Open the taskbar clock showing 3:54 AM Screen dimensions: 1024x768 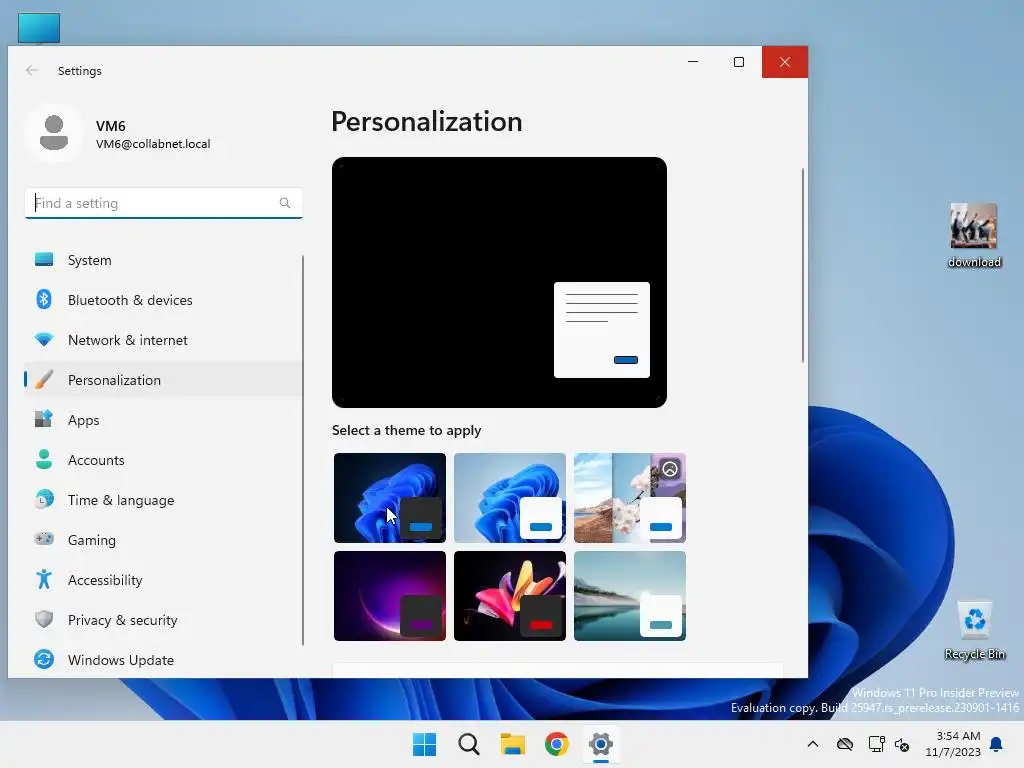[953, 744]
